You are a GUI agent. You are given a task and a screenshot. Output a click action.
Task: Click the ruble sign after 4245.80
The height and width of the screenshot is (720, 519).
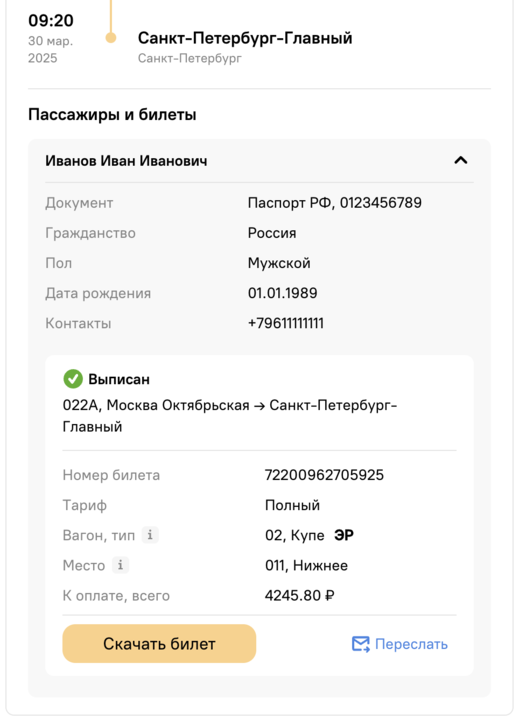(x=329, y=596)
